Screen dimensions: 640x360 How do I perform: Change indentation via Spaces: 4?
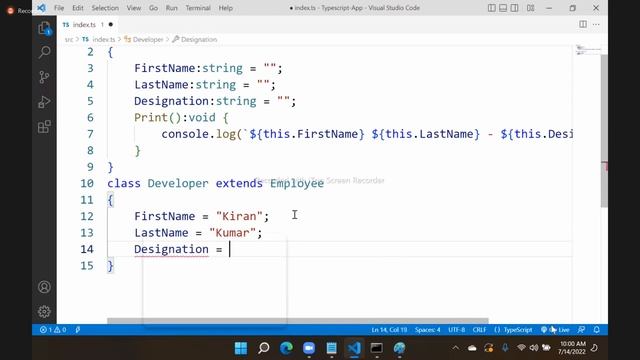[427, 329]
